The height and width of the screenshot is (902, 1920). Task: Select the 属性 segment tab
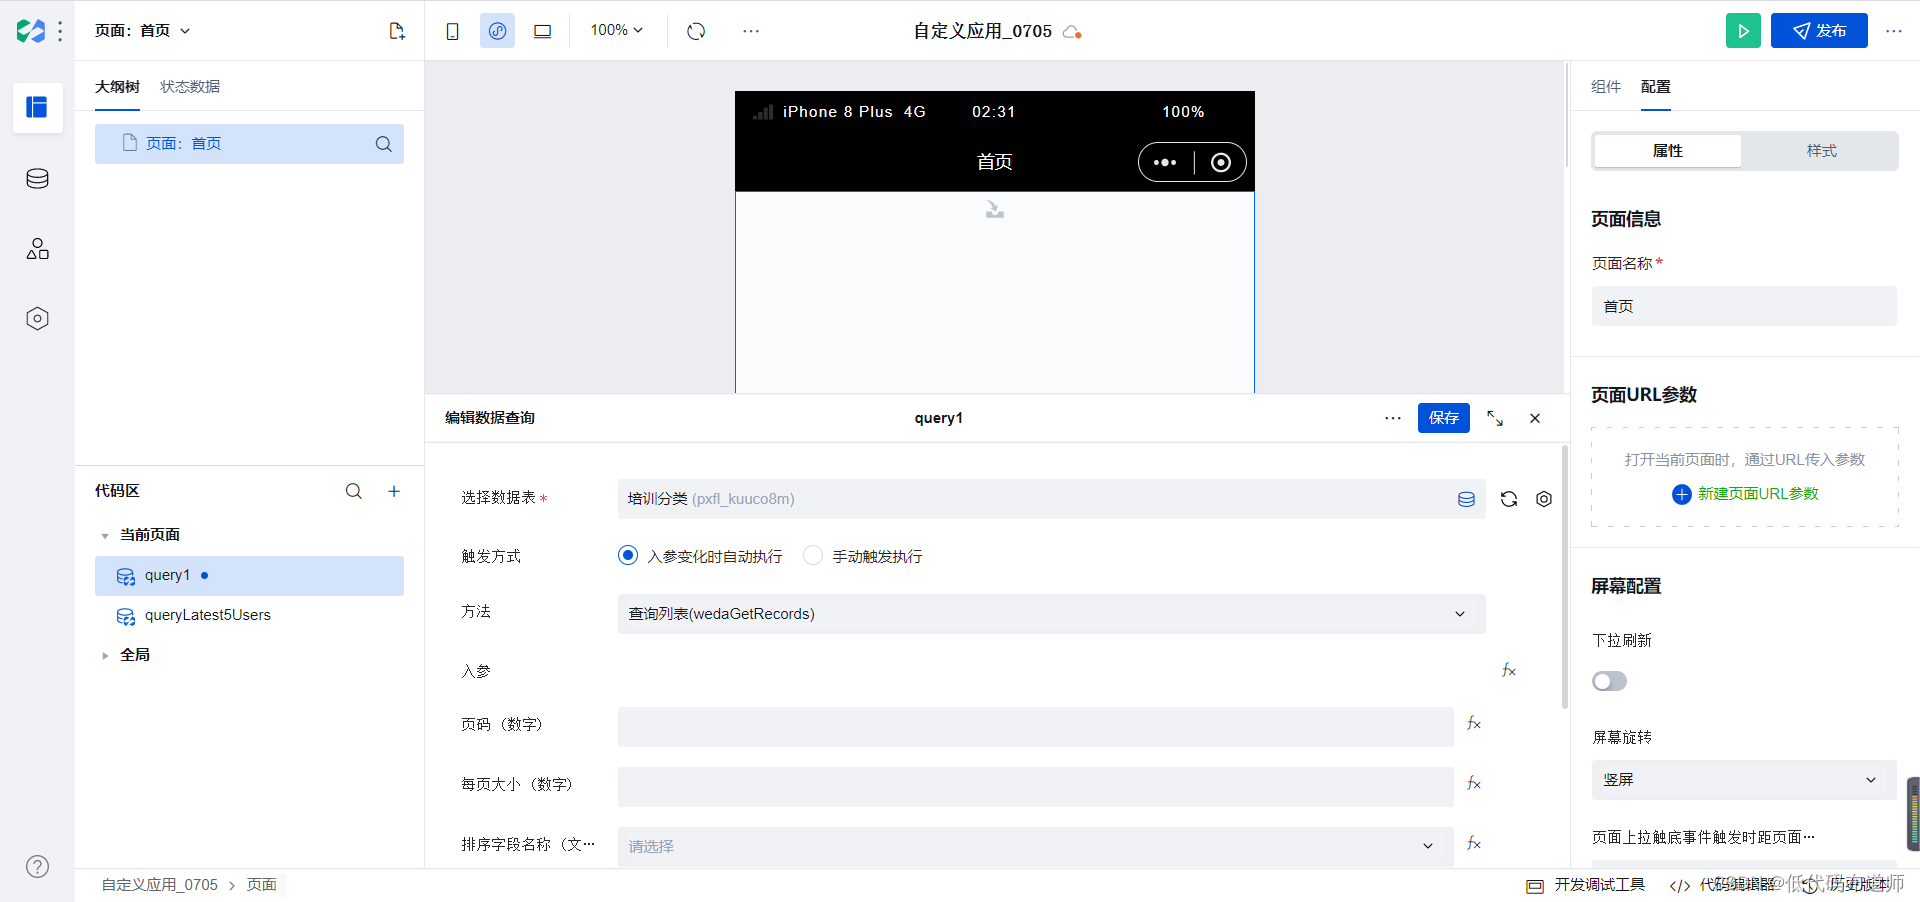1667,151
